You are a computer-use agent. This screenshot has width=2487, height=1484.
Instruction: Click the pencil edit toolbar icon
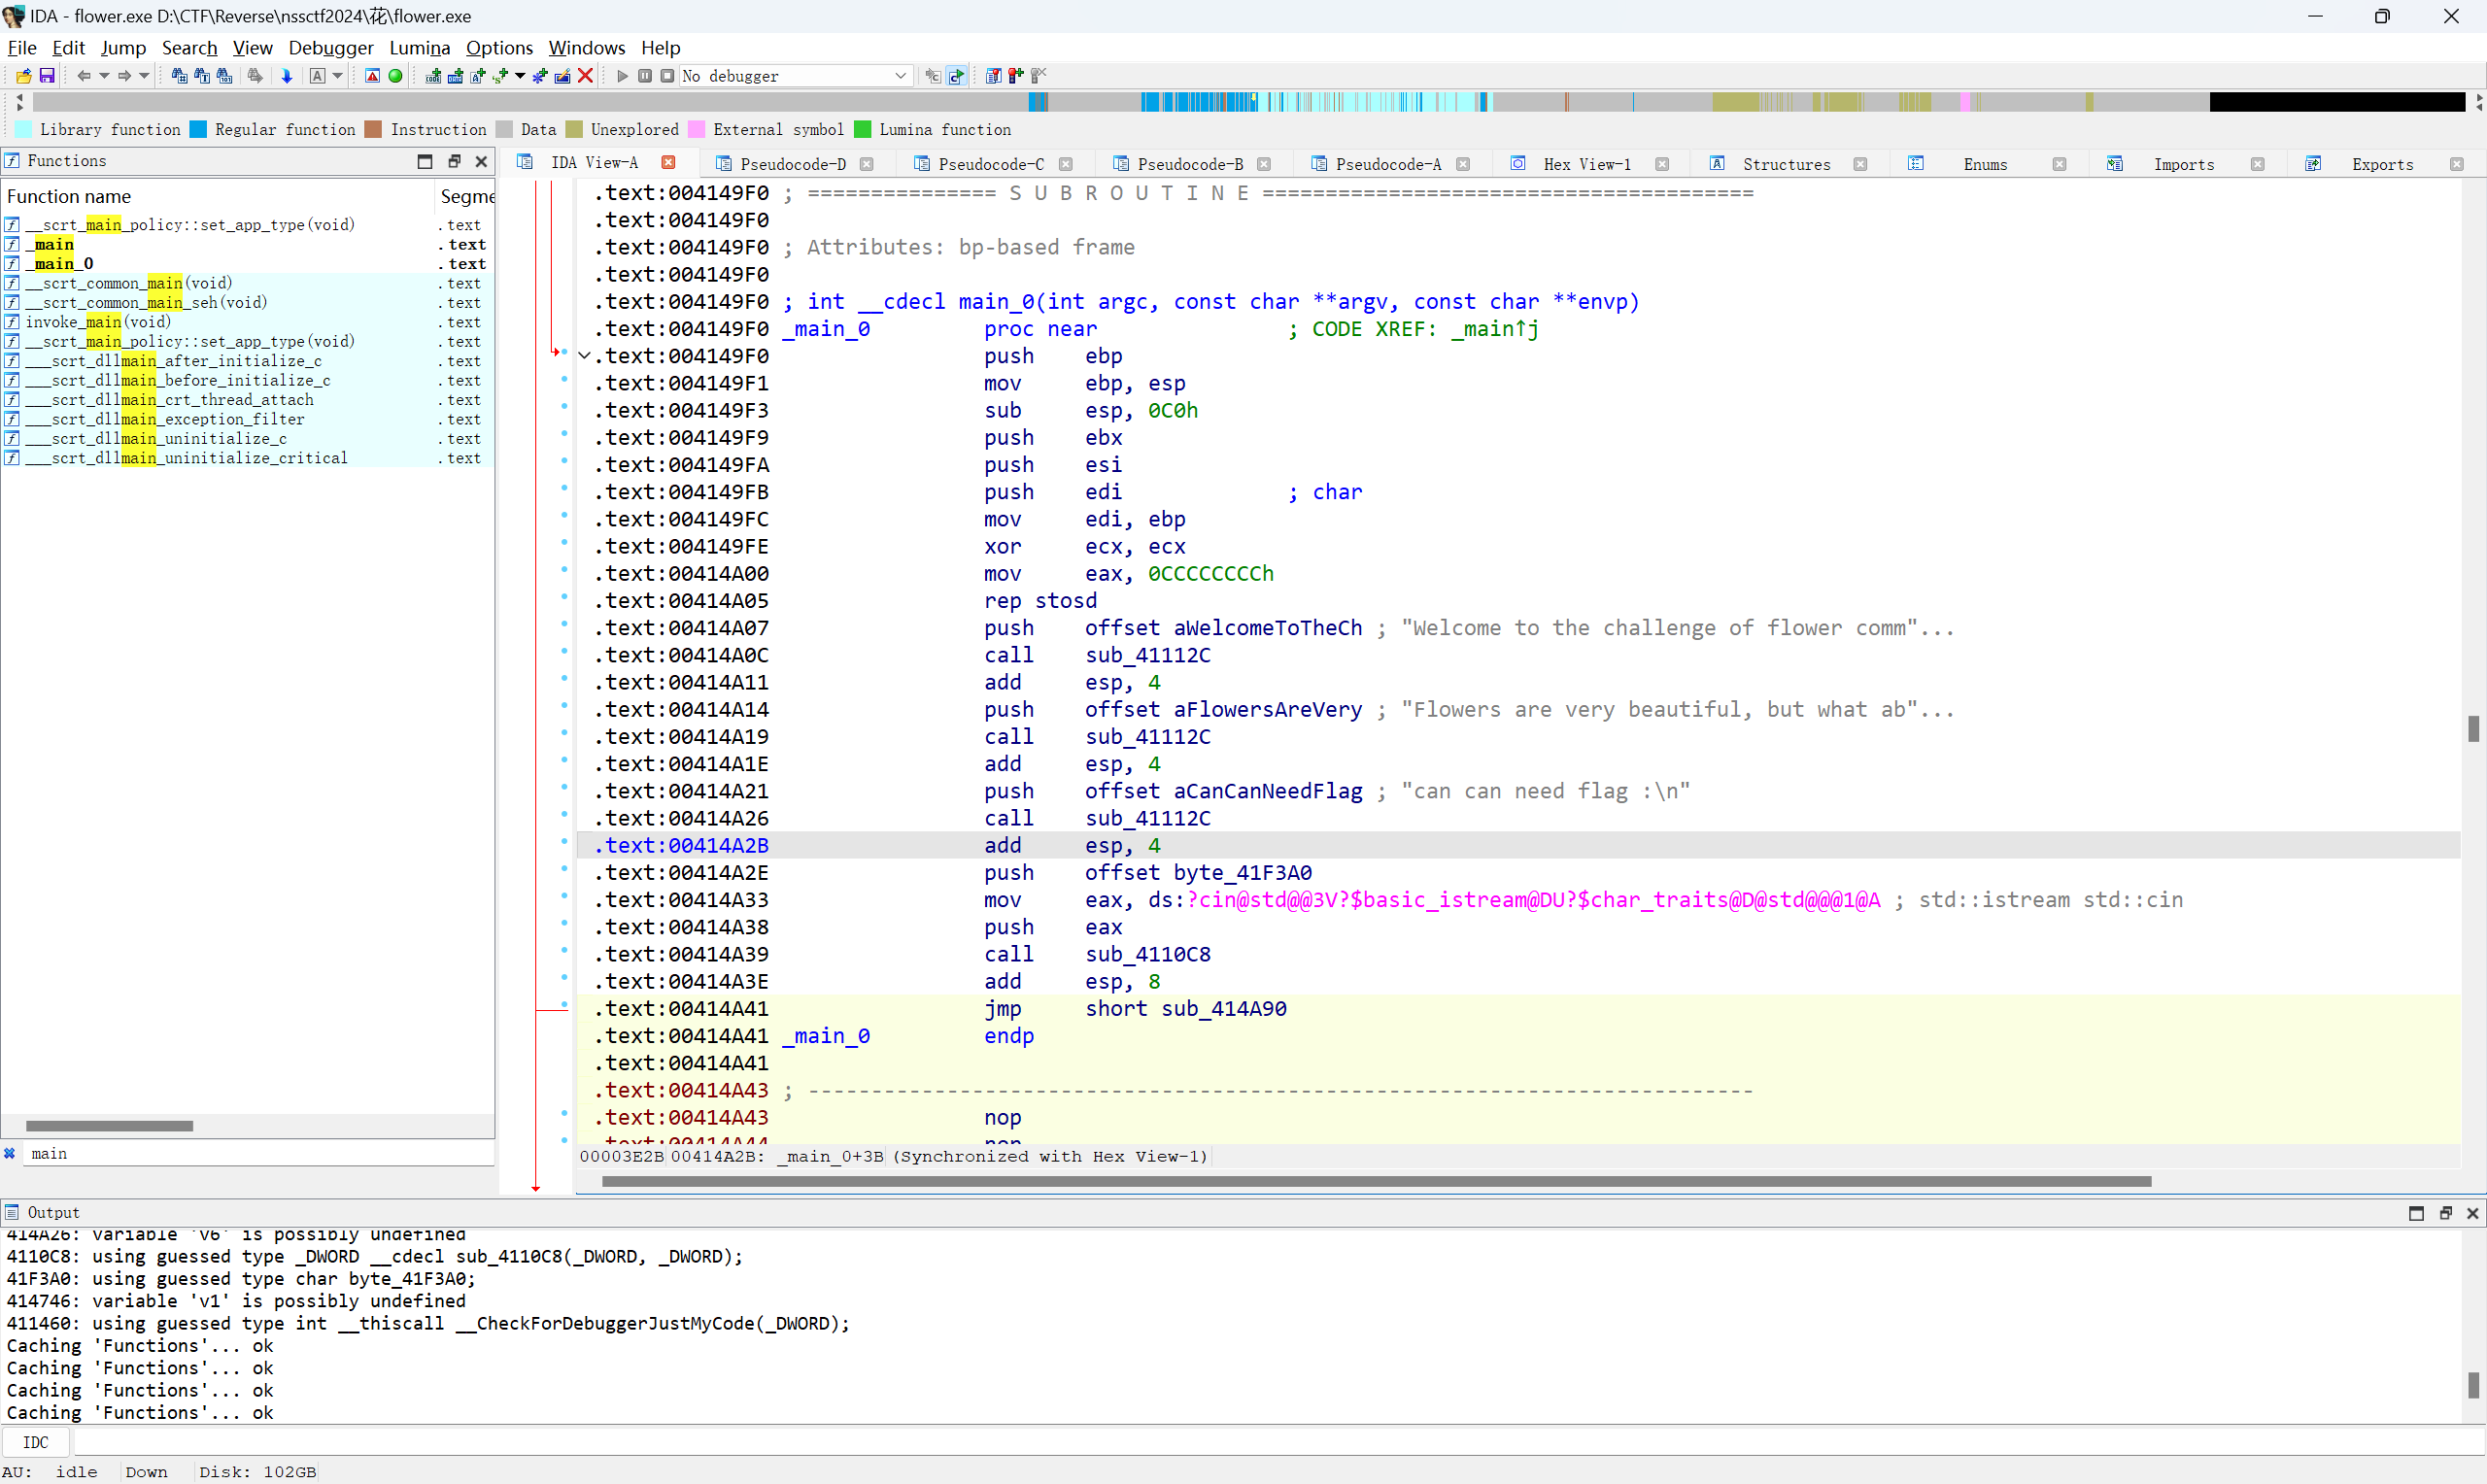562,76
